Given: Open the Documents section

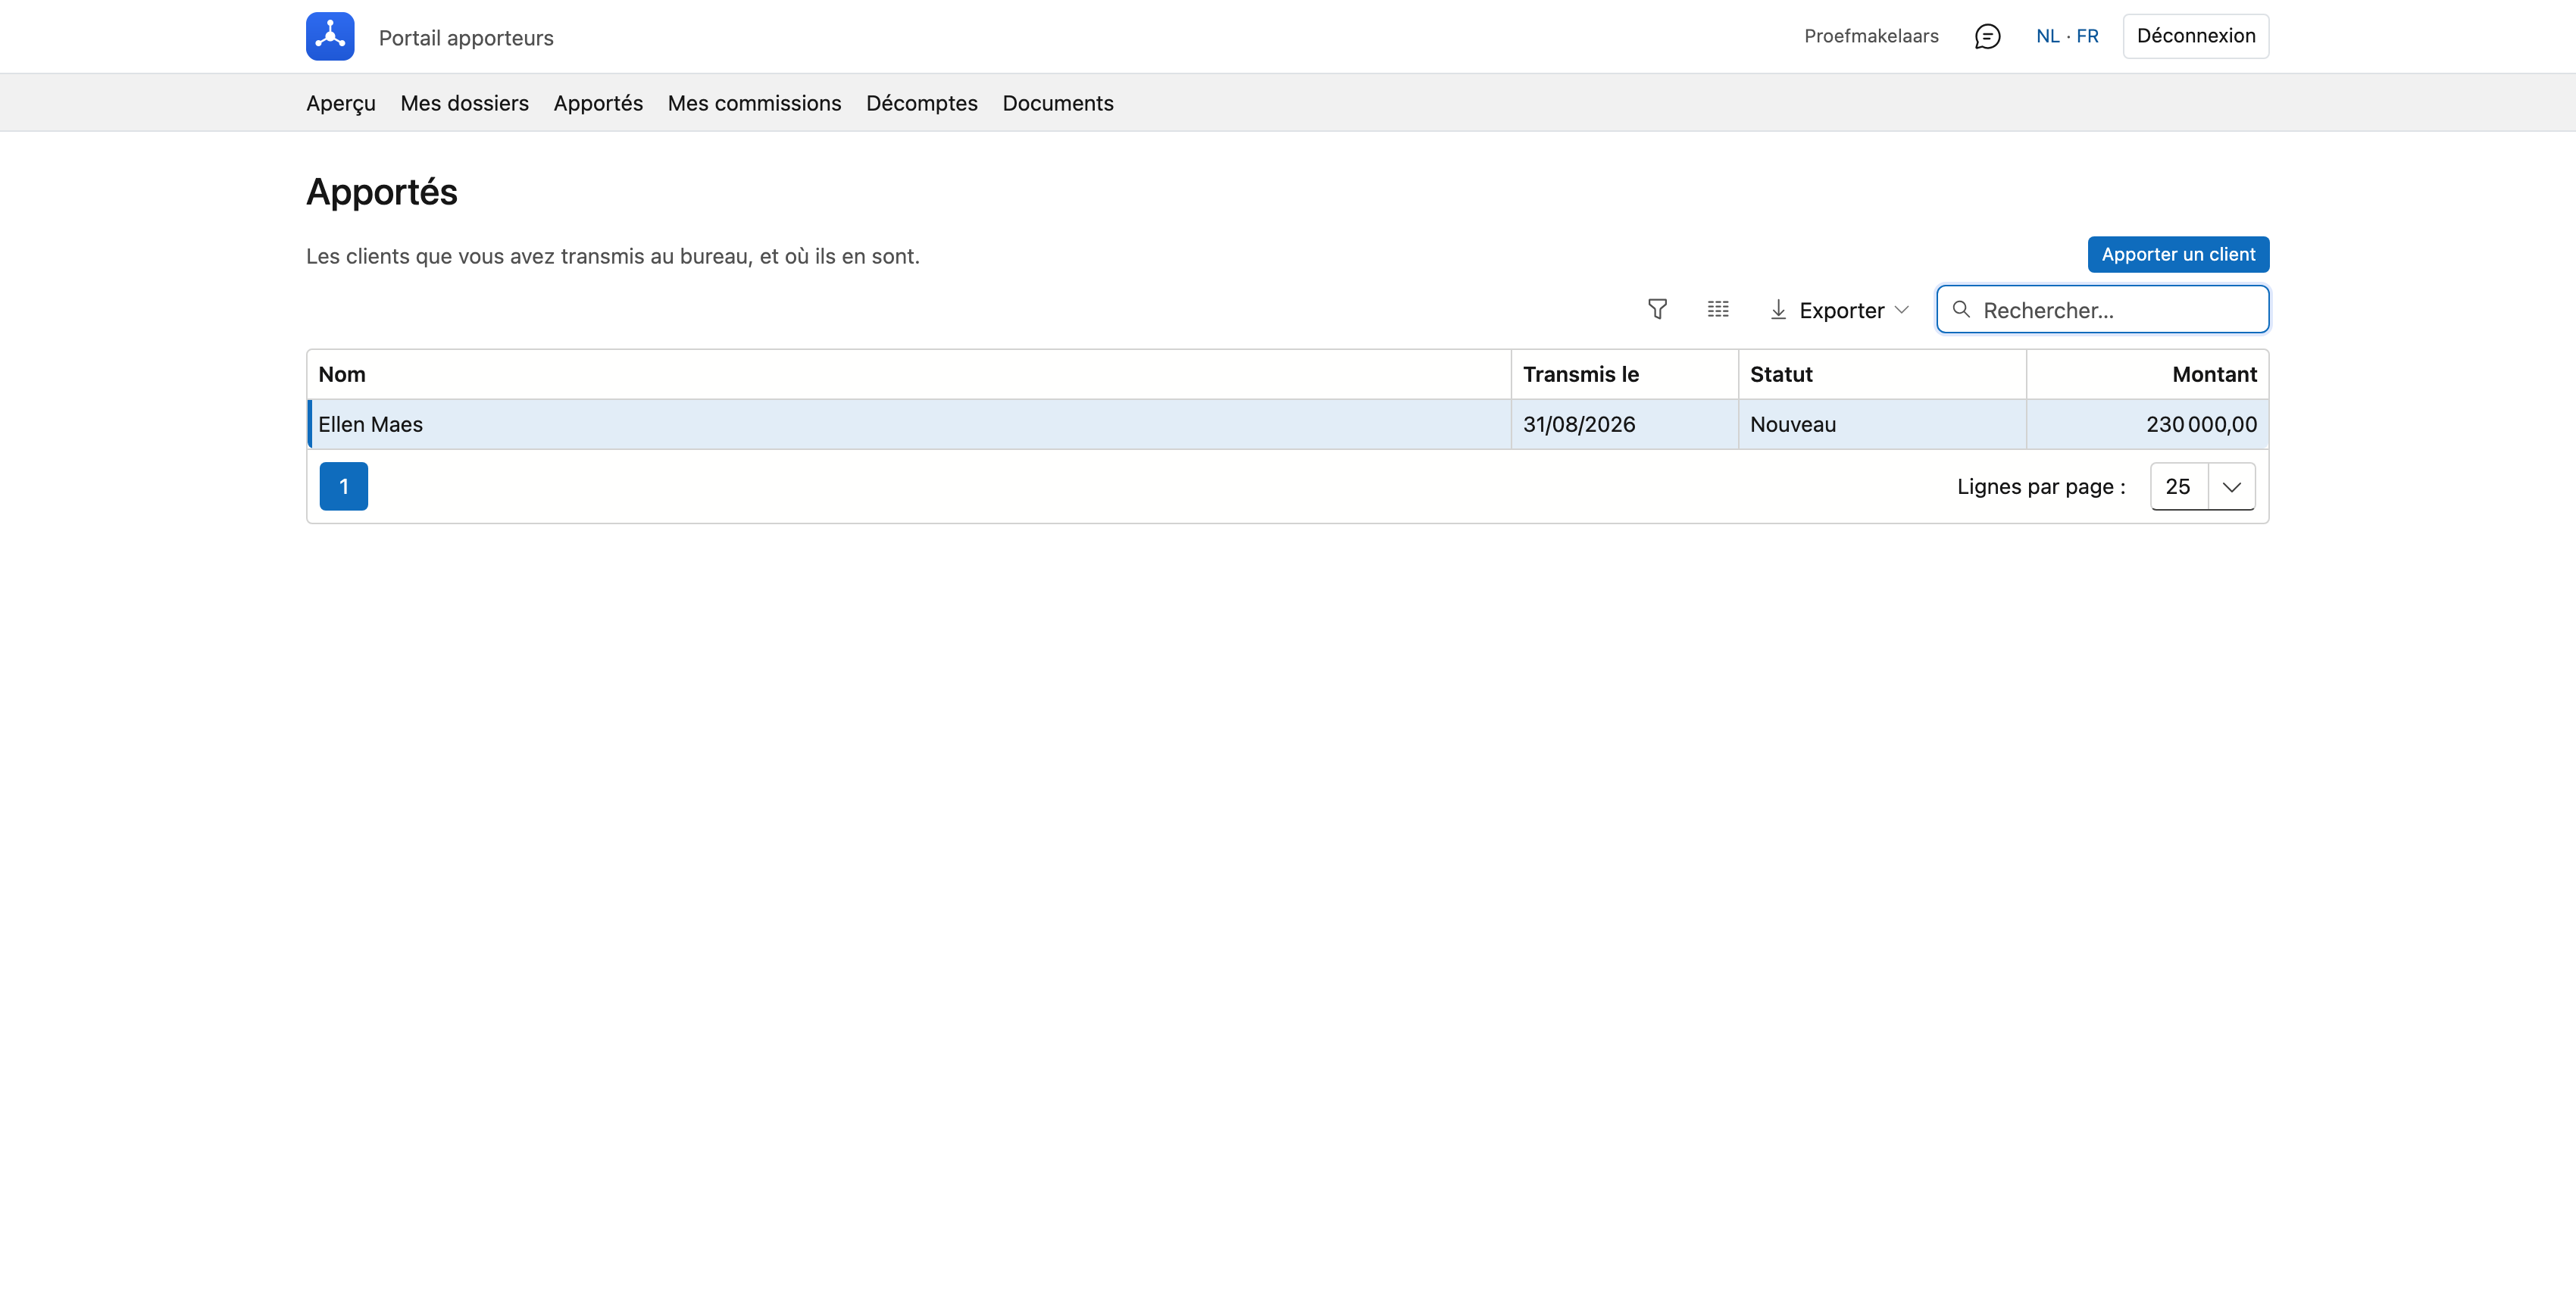Looking at the screenshot, I should point(1058,103).
